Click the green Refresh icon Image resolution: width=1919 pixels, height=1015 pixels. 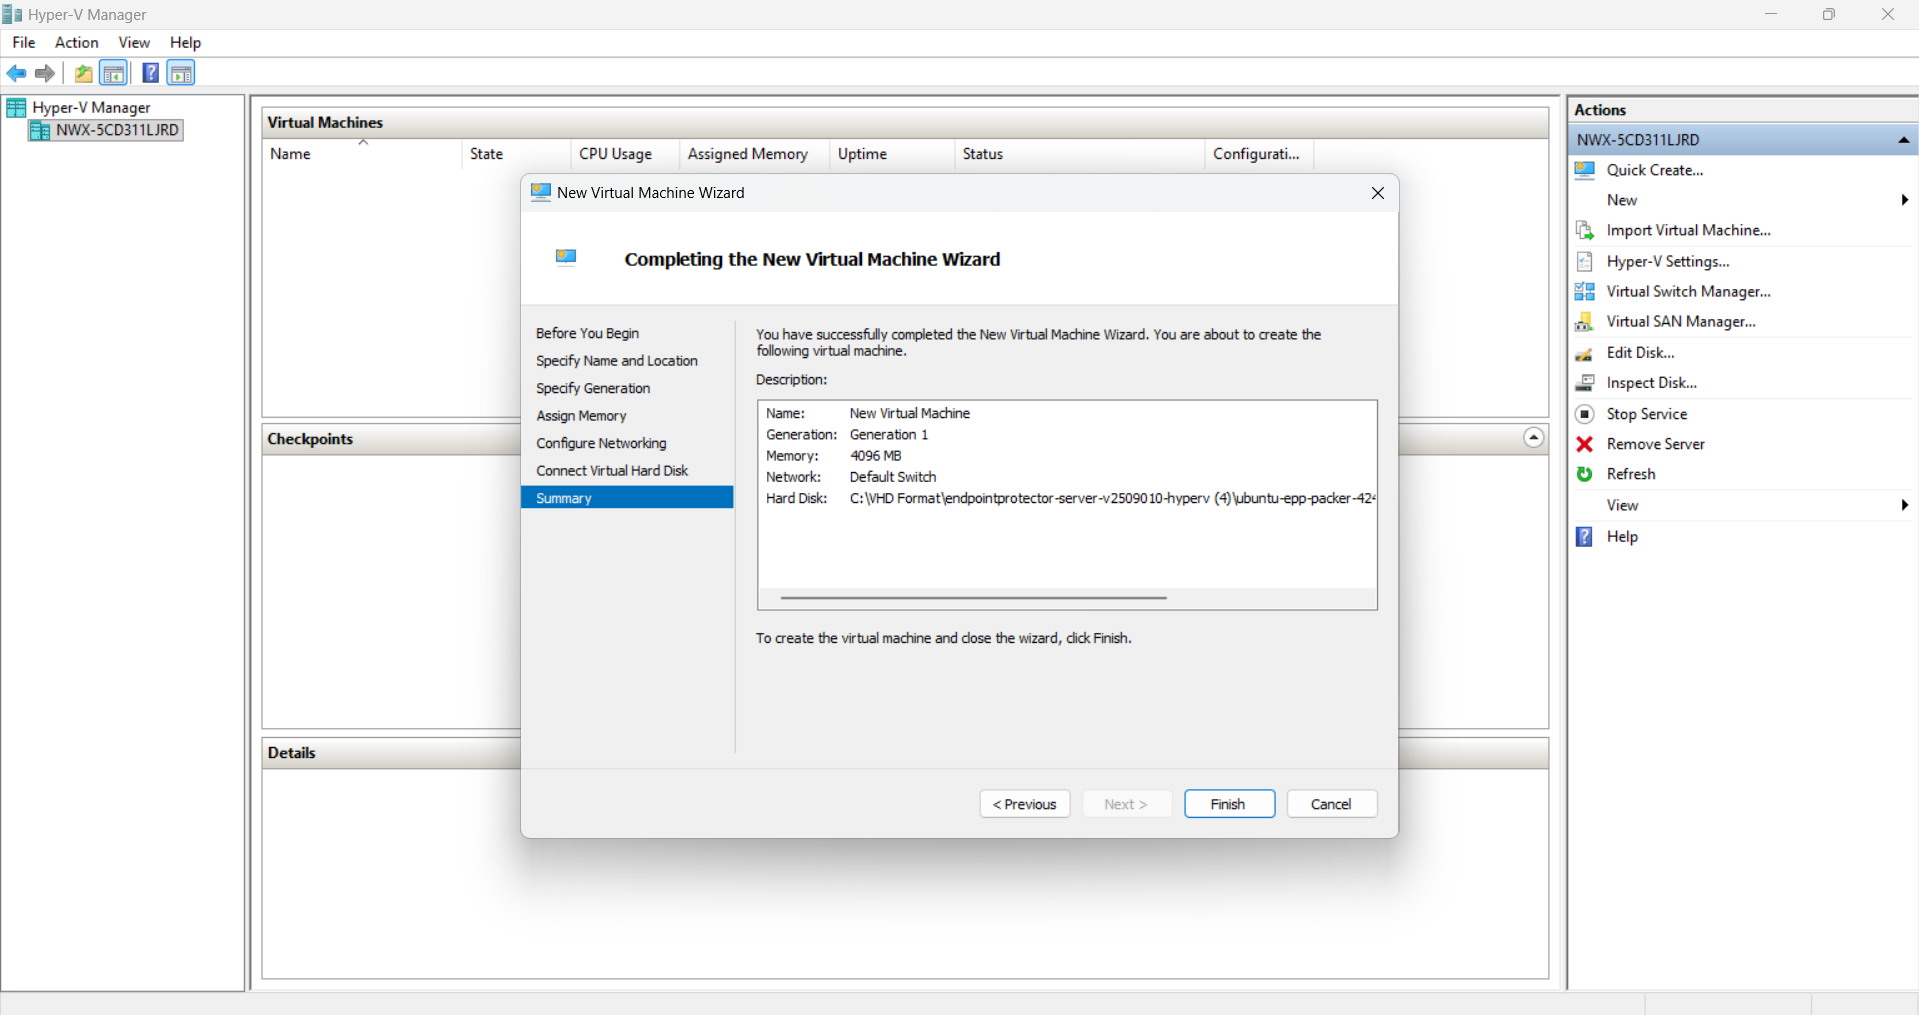[1584, 474]
